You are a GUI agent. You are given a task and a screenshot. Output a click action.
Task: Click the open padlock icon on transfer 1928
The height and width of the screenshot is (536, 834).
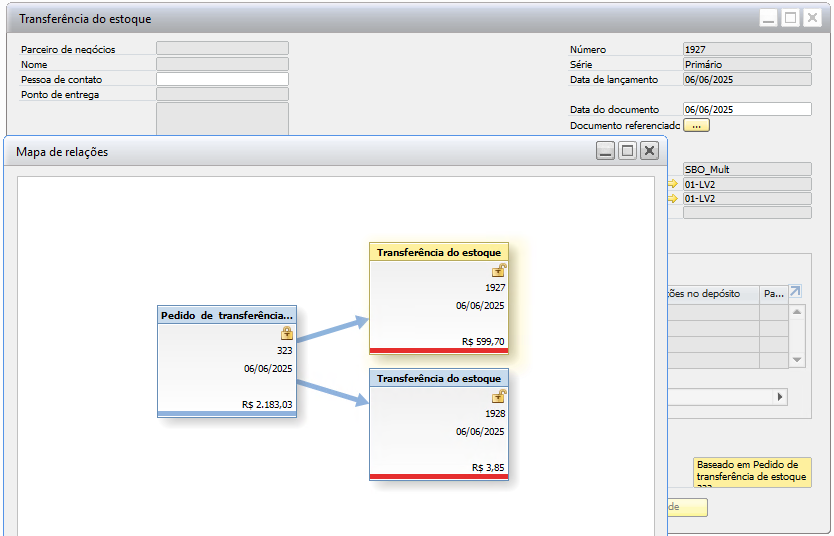coord(499,396)
